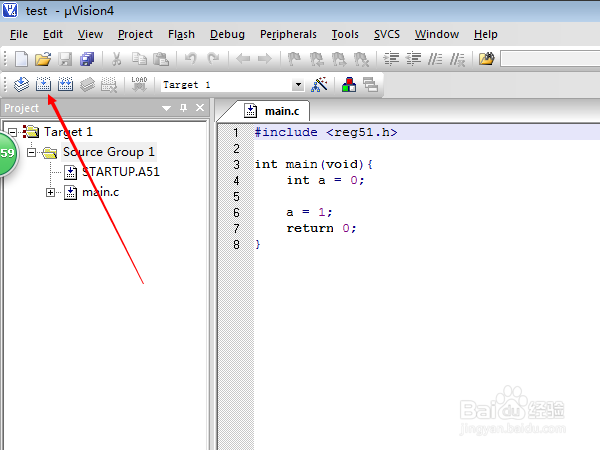Go to next bookmark icon
The width and height of the screenshot is (600, 450).
pyautogui.click(x=339, y=59)
